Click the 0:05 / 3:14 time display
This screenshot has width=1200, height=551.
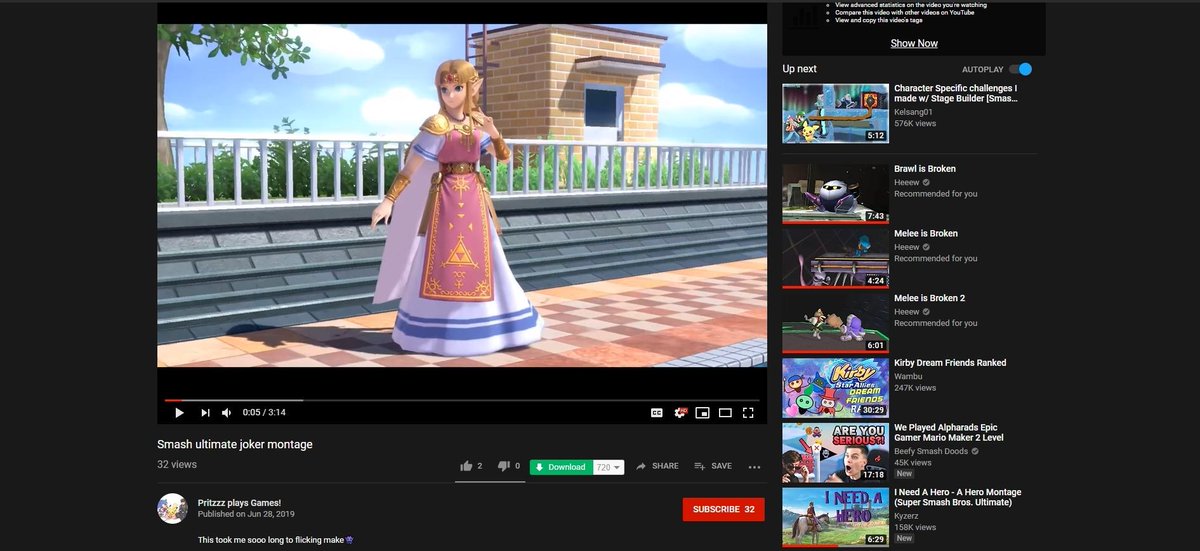[264, 412]
